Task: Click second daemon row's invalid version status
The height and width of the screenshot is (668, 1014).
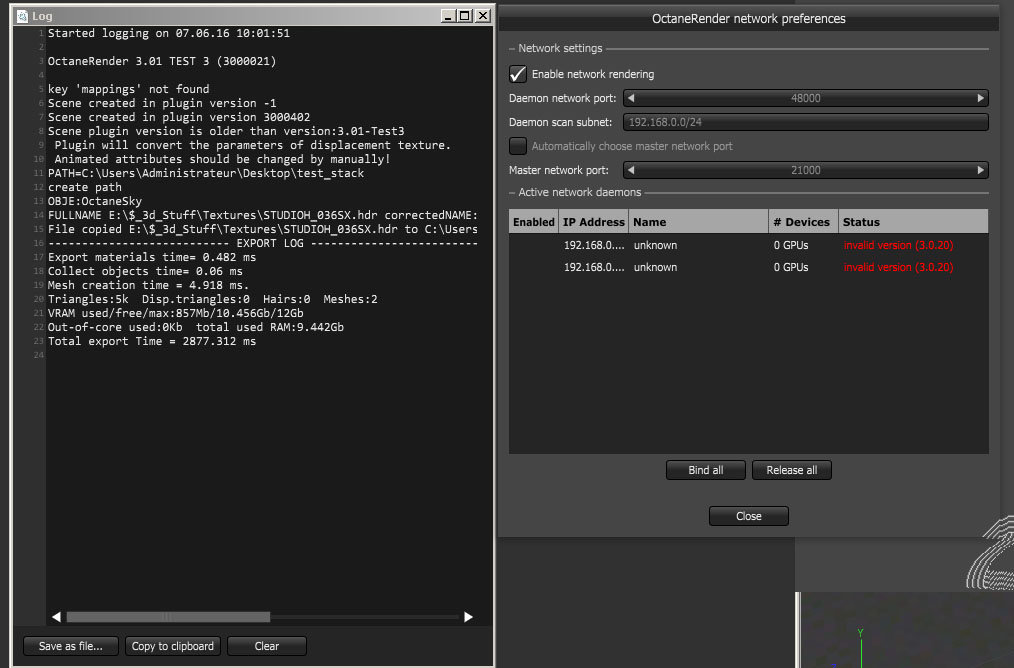Action: point(898,267)
